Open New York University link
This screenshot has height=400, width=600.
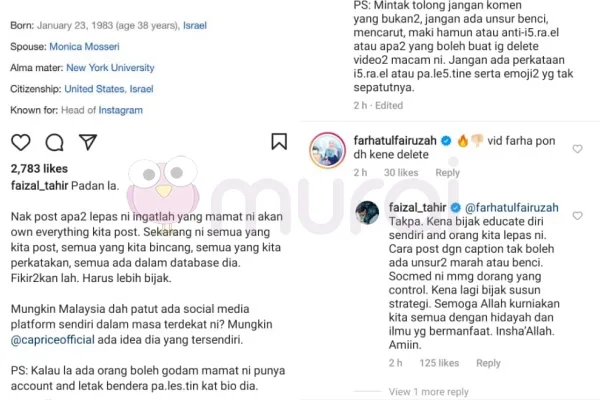pyautogui.click(x=110, y=68)
